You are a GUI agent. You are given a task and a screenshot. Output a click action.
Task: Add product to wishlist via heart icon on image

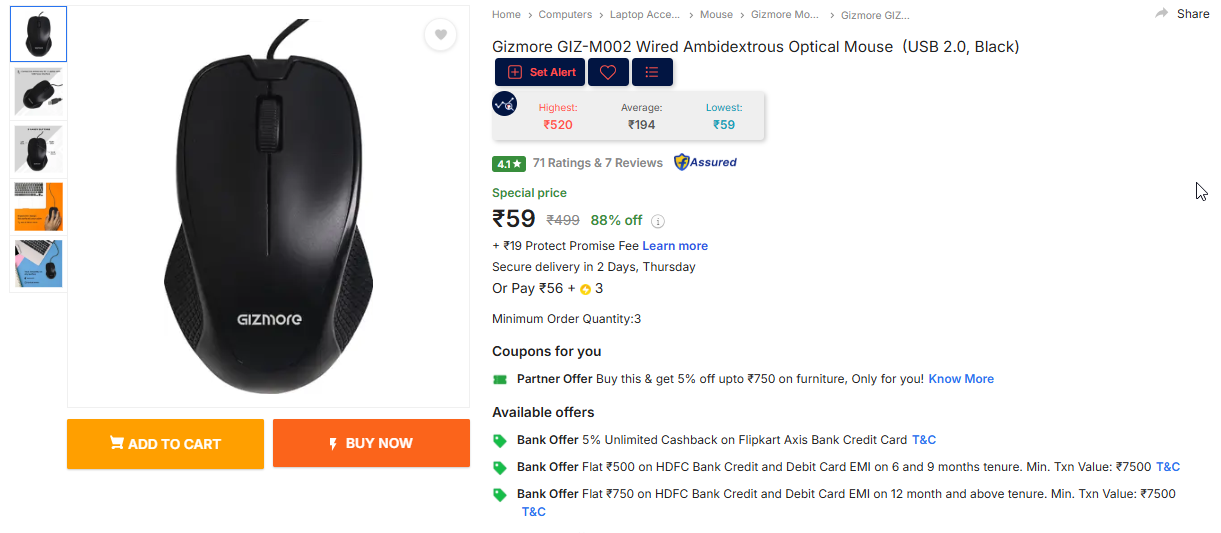(x=440, y=35)
